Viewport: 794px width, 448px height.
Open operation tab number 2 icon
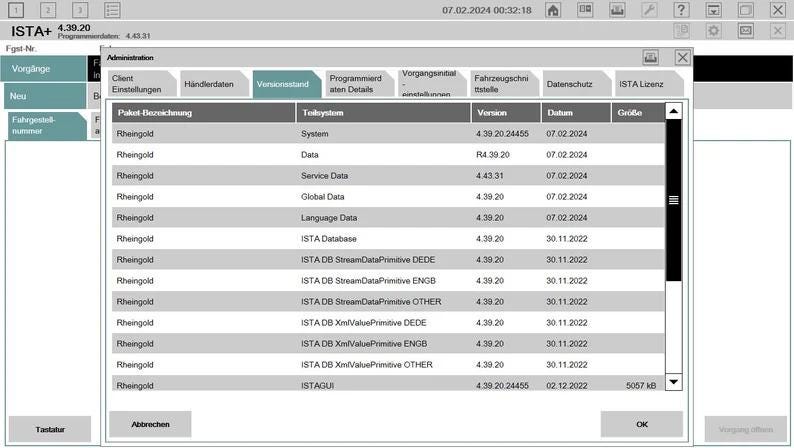click(48, 10)
